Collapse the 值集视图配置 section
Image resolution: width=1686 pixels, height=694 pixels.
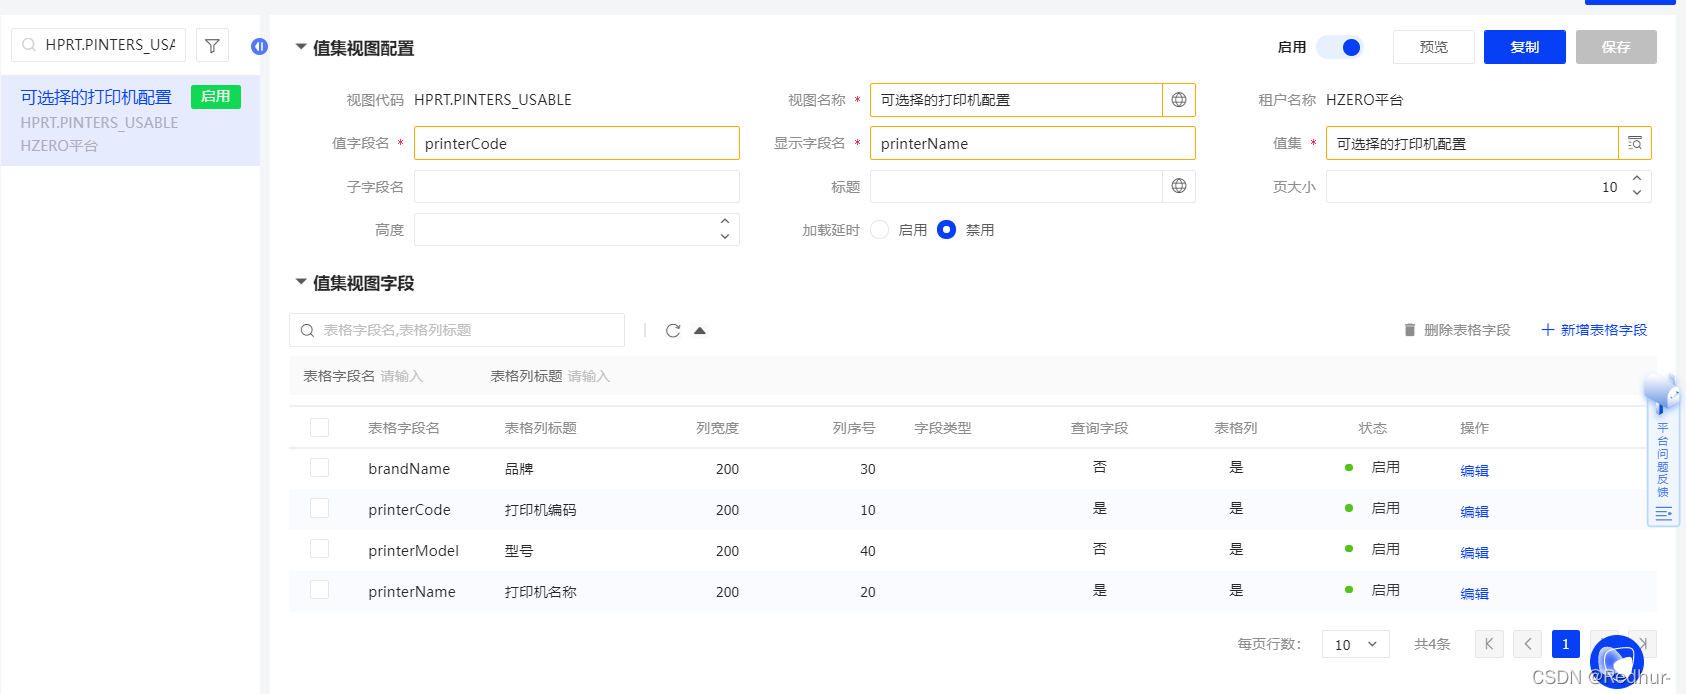tap(300, 47)
